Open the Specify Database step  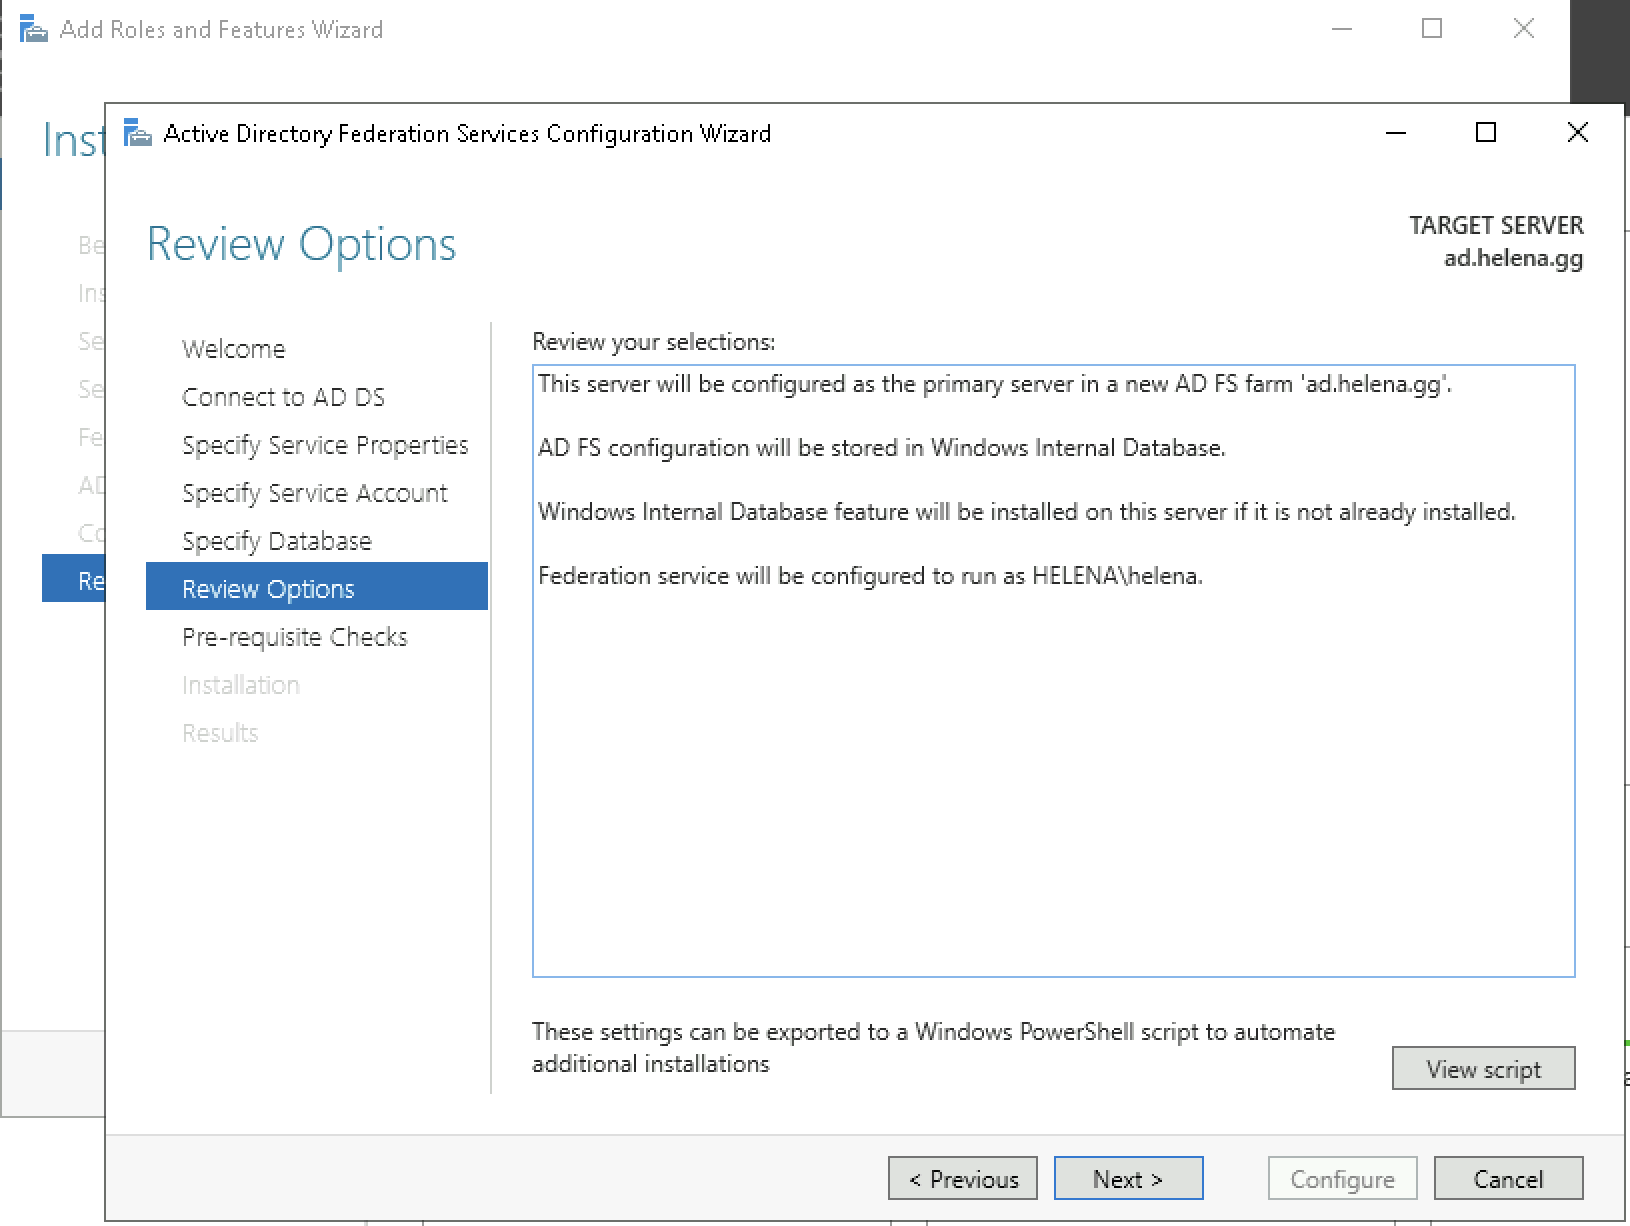[276, 541]
